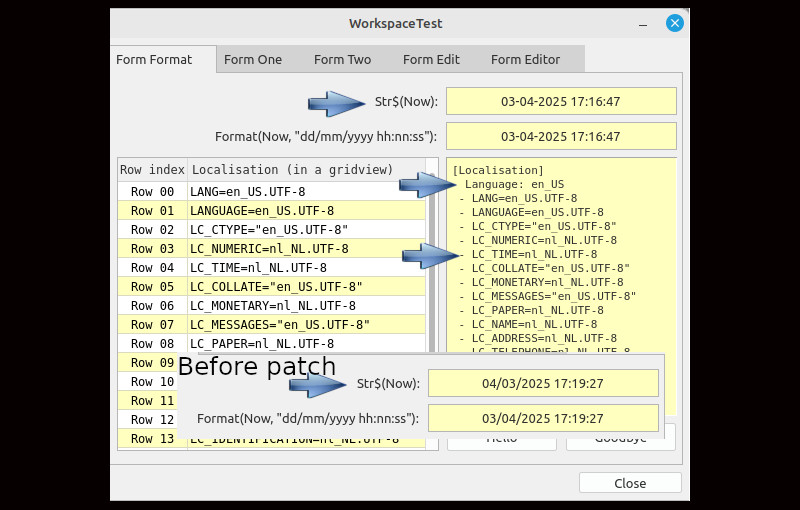The image size is (800, 510).
Task: Go to the Form Editor tab
Action: click(525, 59)
